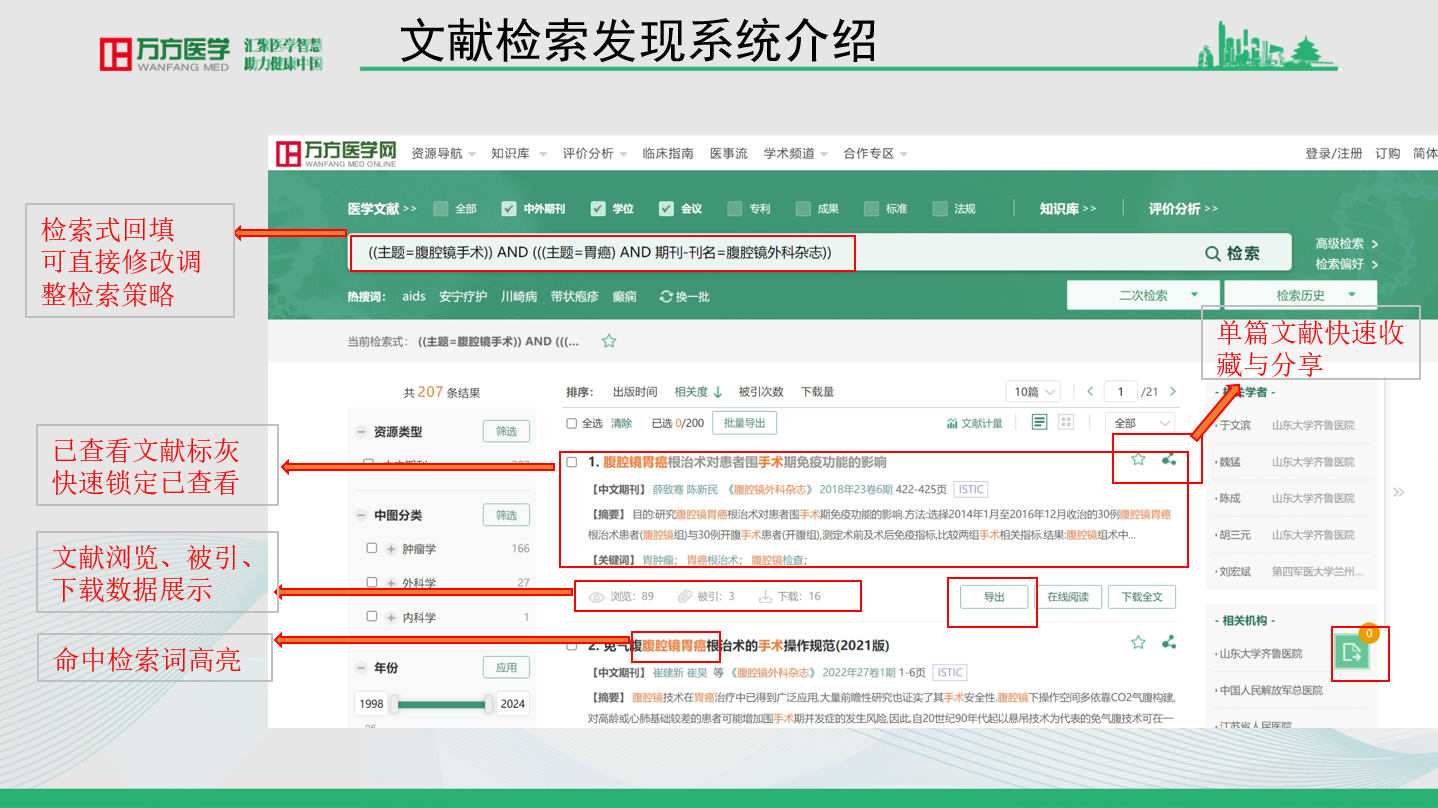Open the 全部 filter dropdown
The image size is (1438, 808).
tap(1139, 423)
